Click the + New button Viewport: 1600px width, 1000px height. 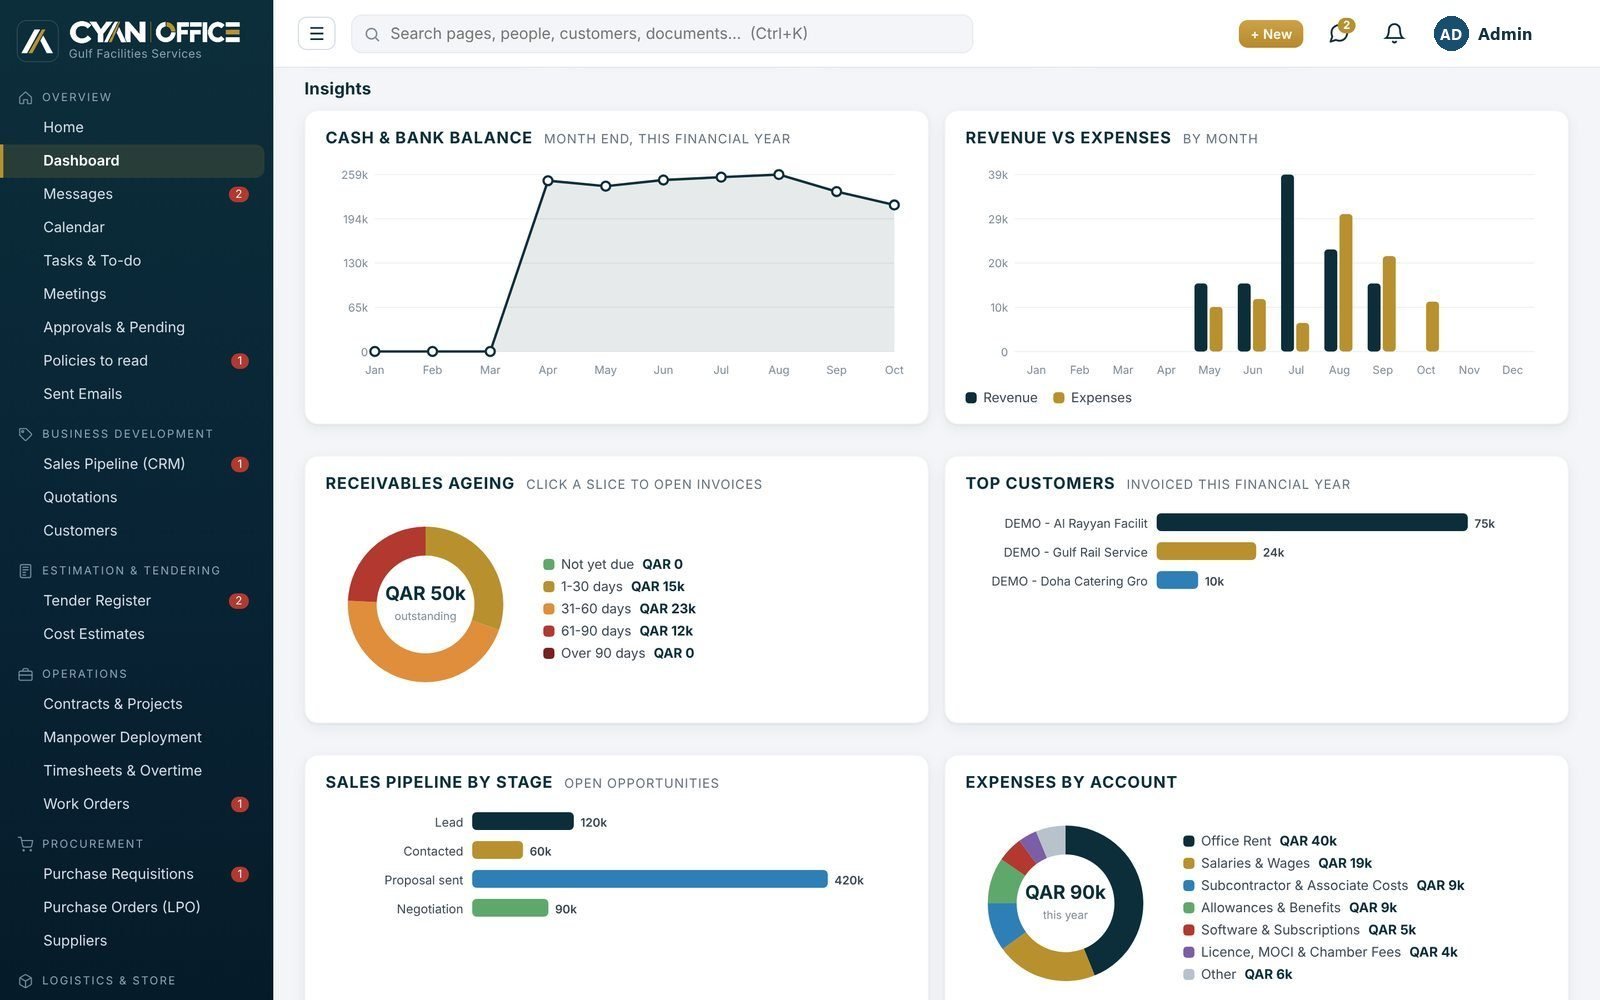click(x=1270, y=33)
